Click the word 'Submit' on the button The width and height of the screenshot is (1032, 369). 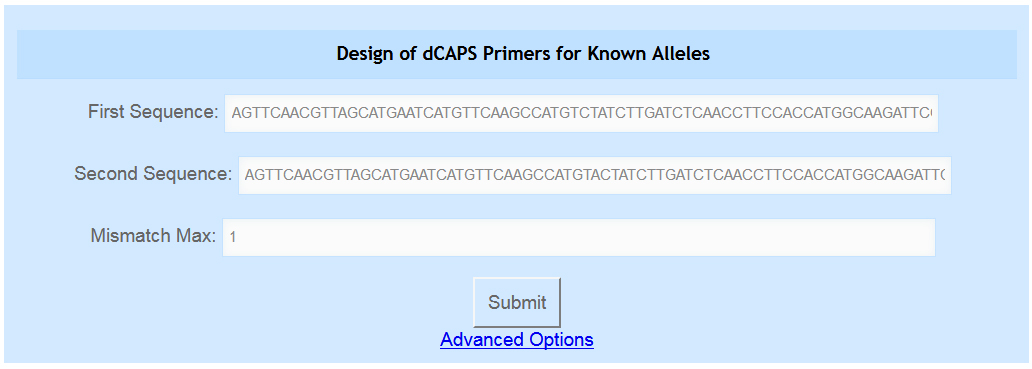coord(517,303)
